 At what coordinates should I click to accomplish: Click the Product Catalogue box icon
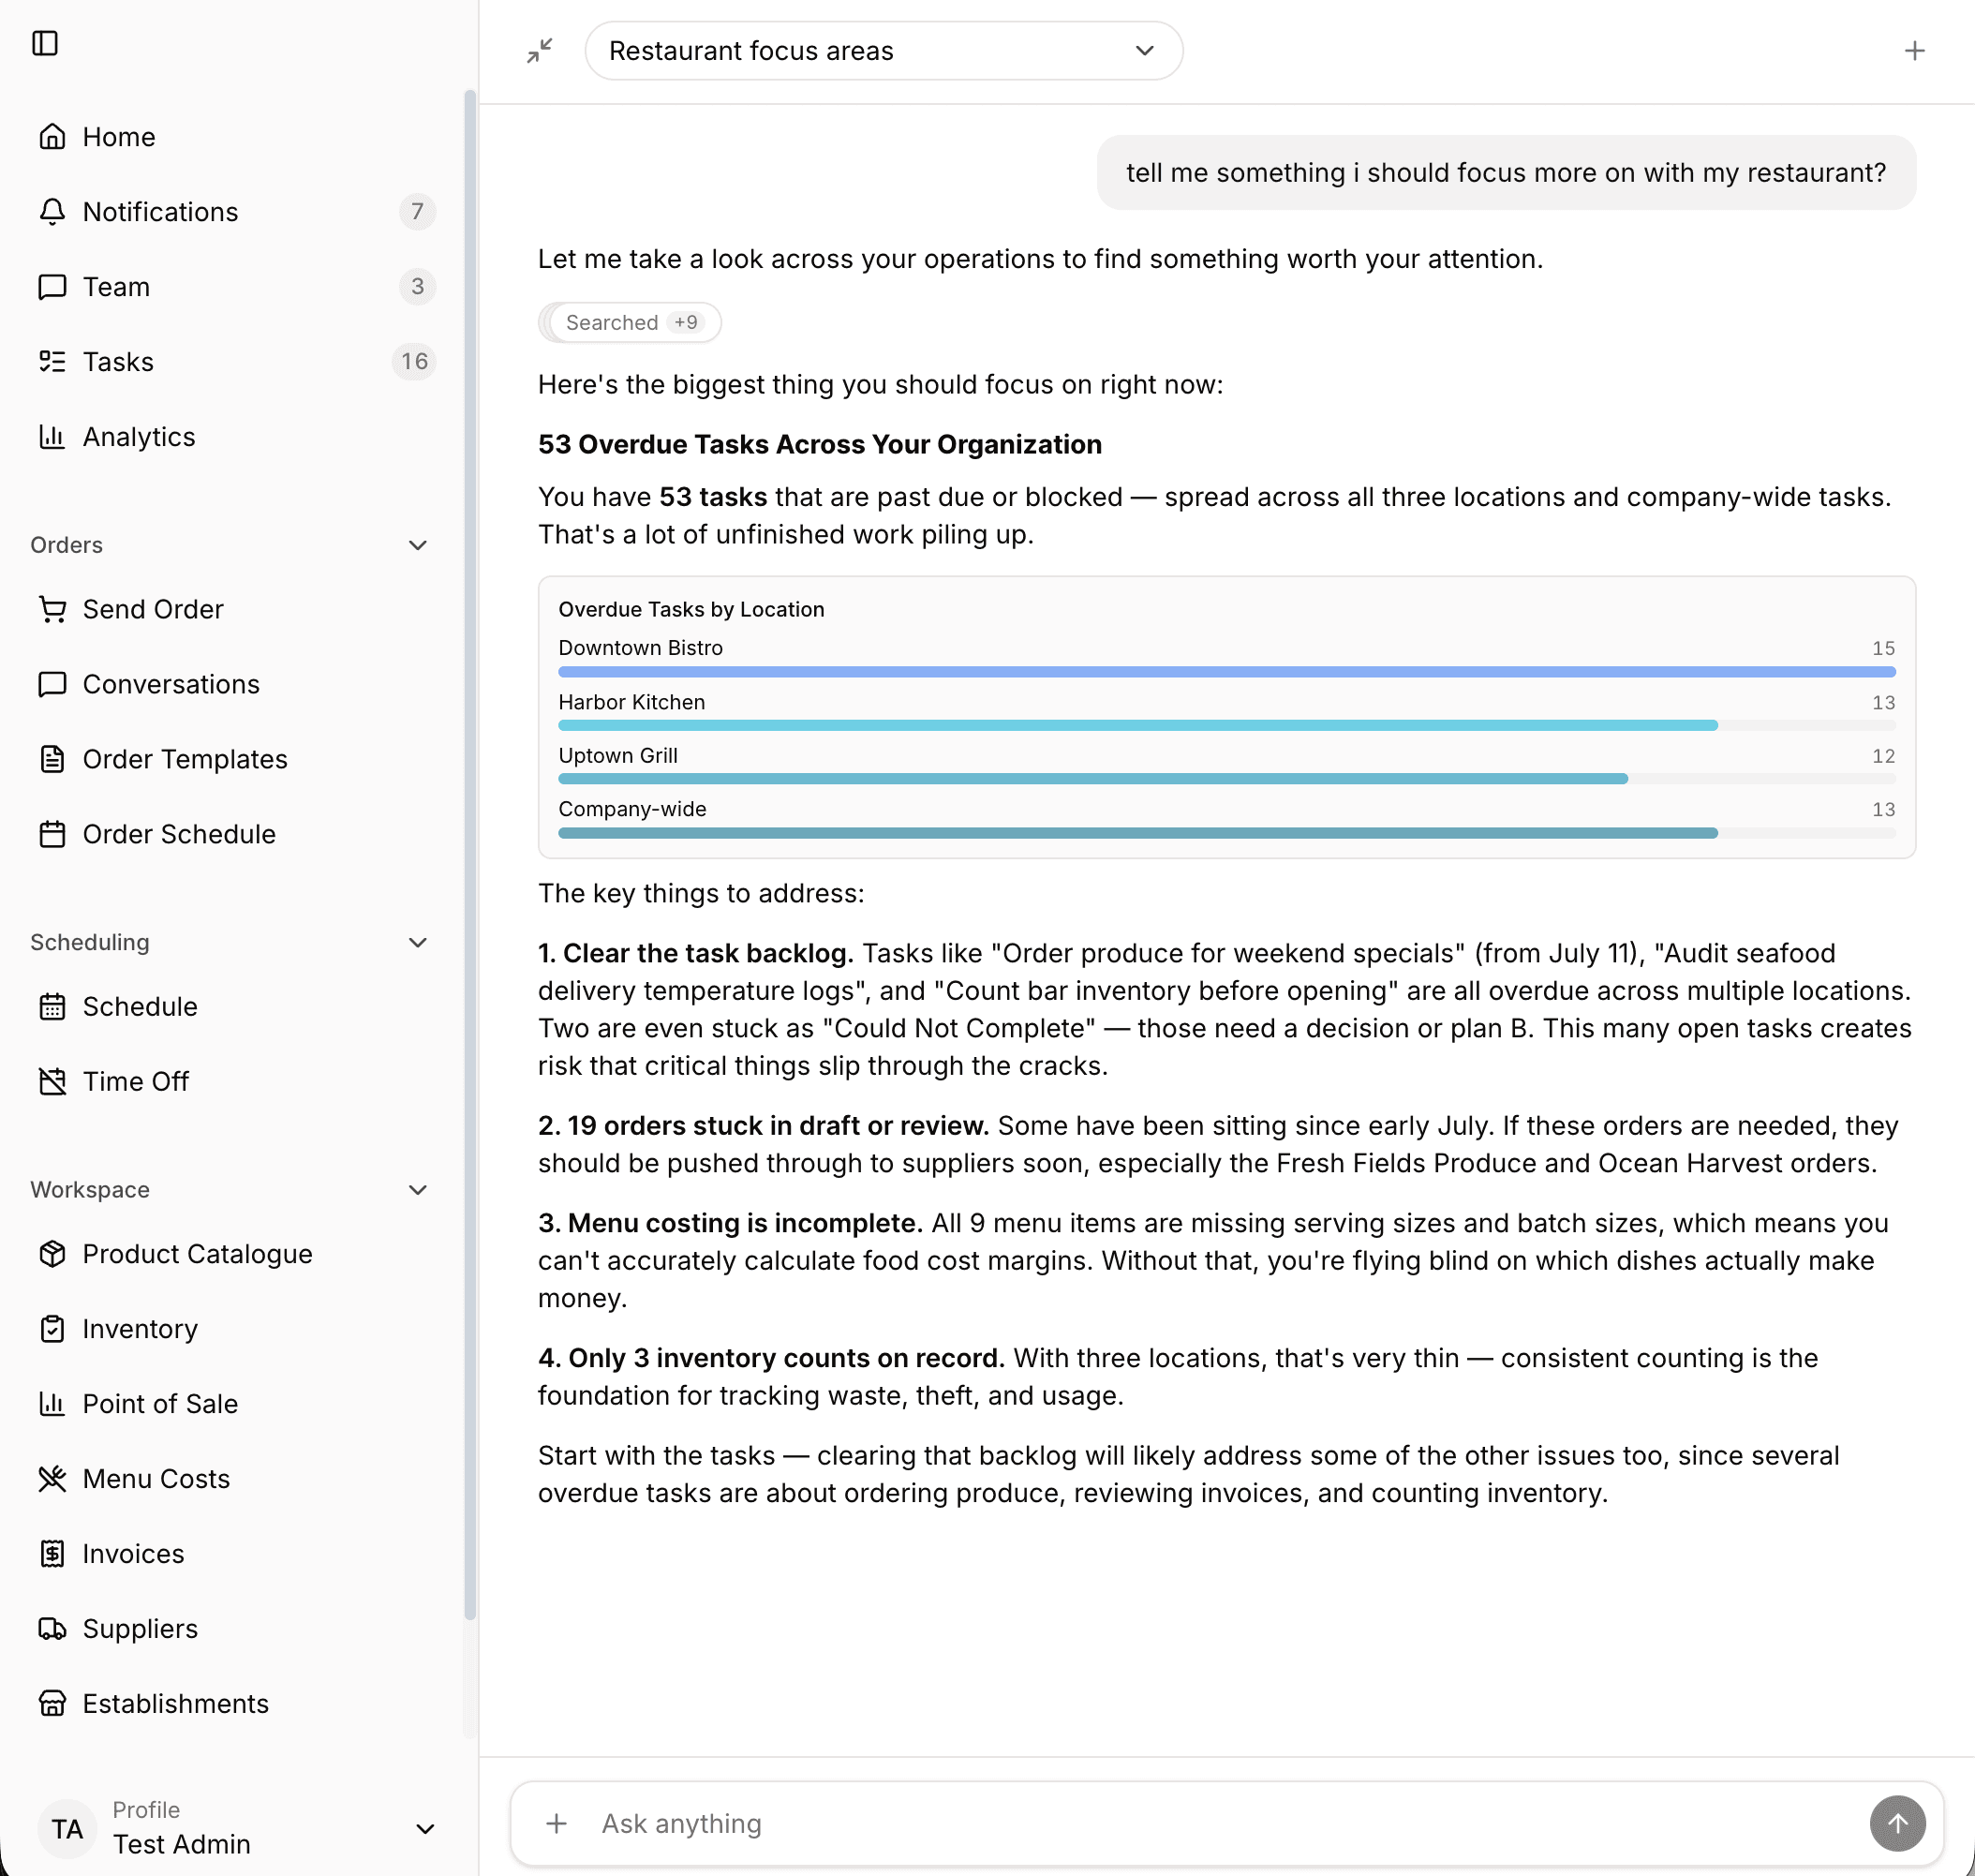(x=52, y=1253)
